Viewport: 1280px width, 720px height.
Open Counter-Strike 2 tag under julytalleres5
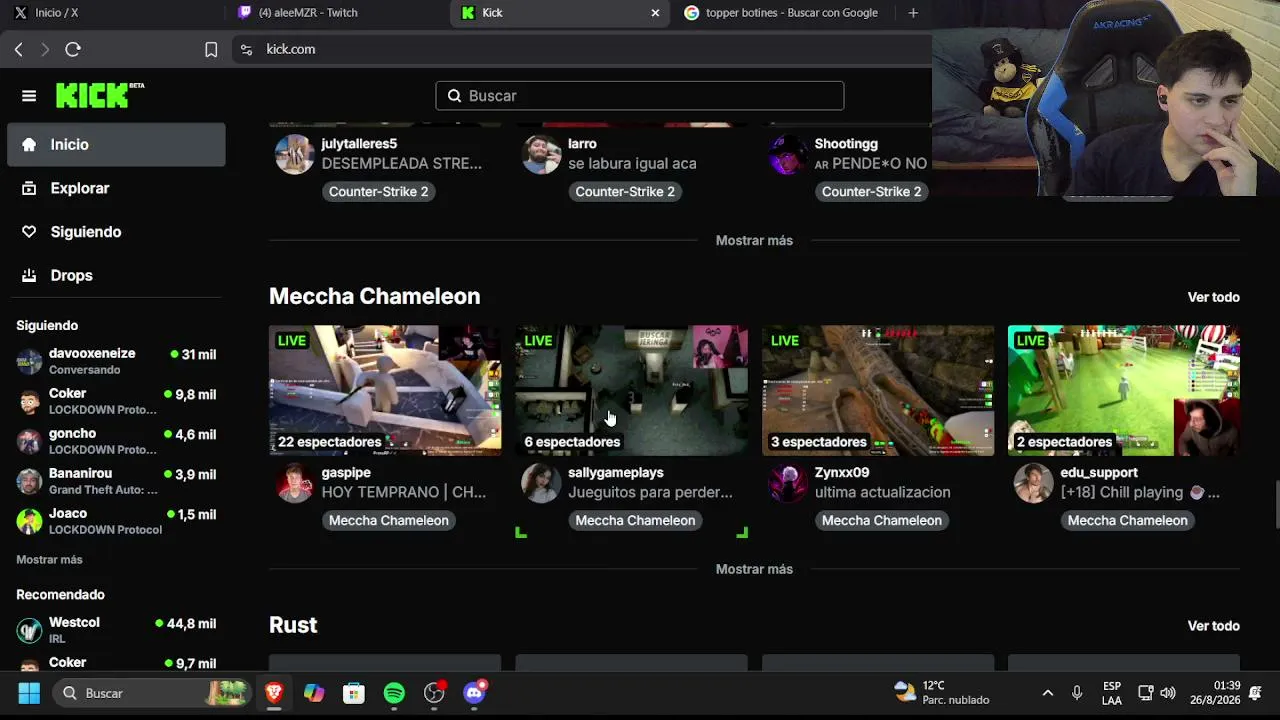coord(378,192)
